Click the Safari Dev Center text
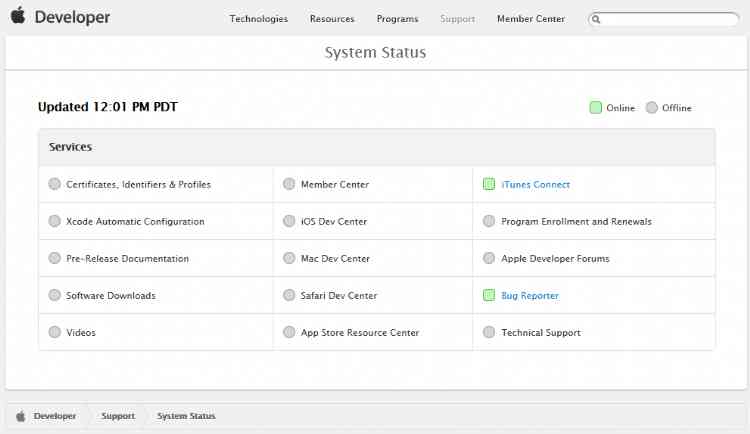This screenshot has width=750, height=434. (x=339, y=296)
